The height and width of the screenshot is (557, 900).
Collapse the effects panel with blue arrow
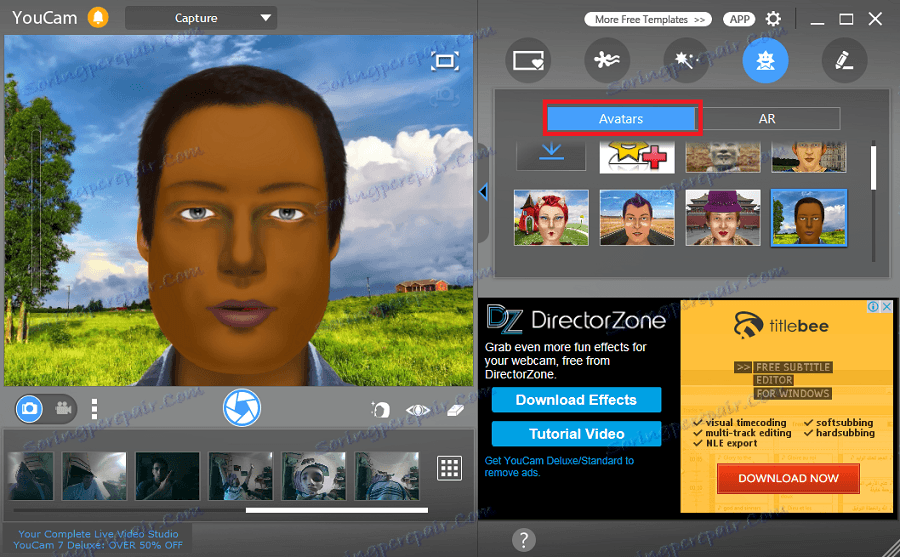[483, 192]
